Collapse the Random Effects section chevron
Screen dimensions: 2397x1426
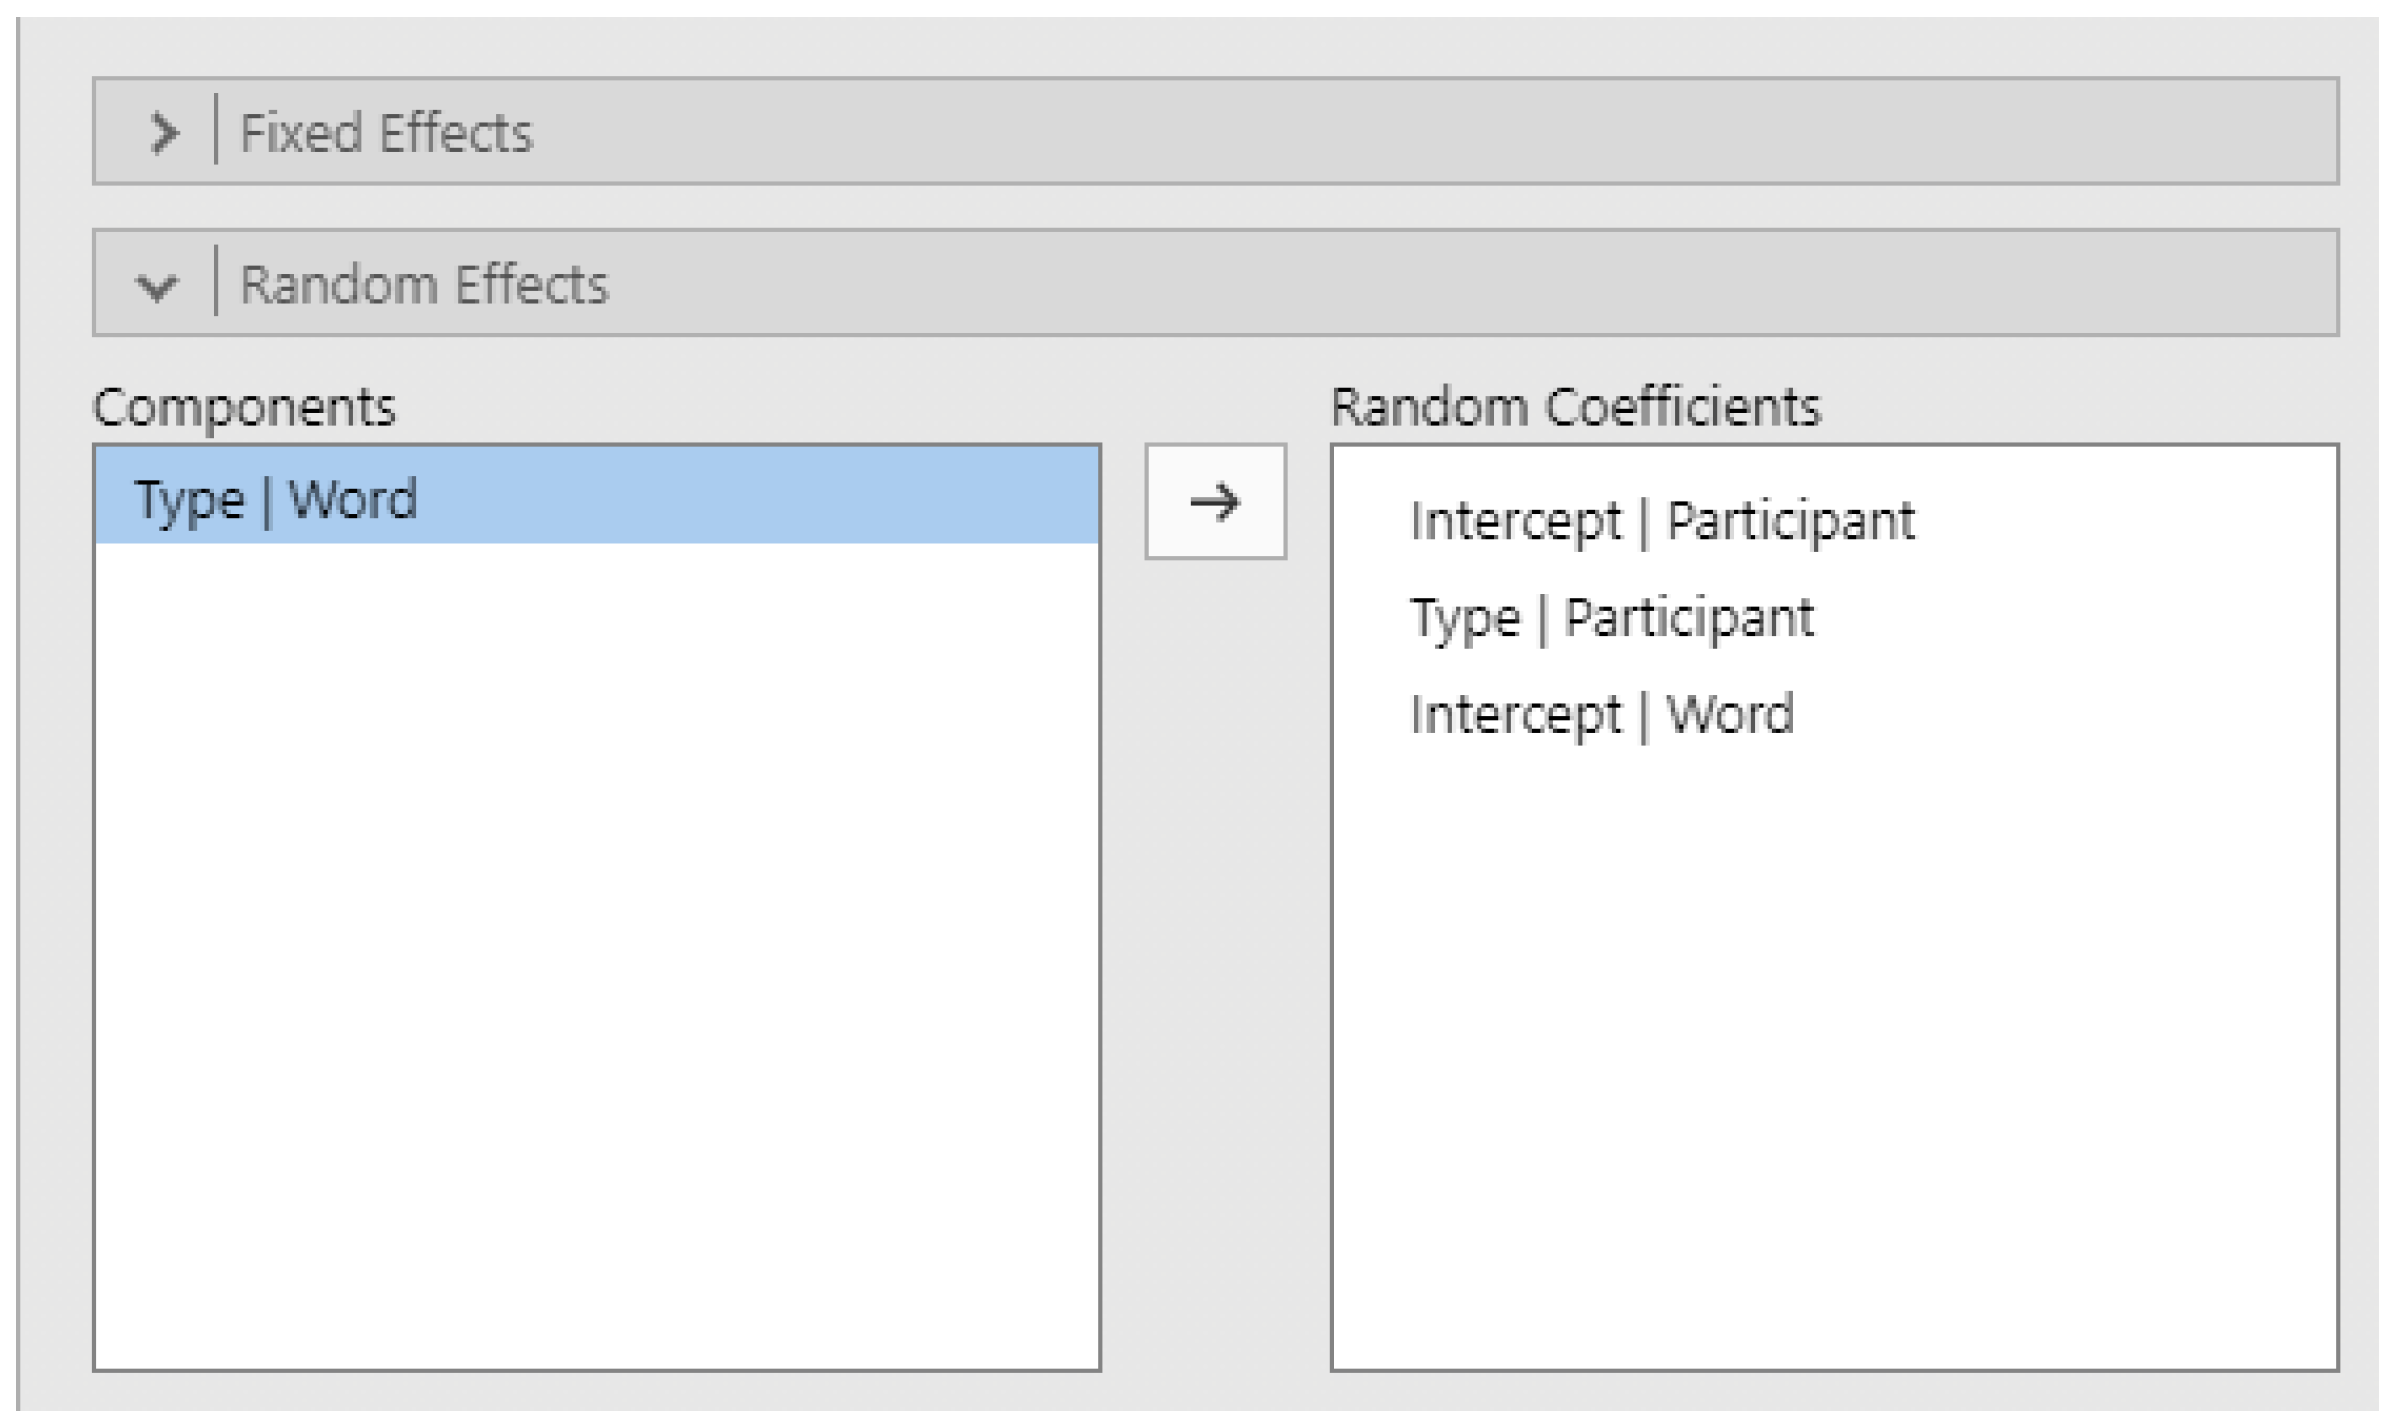(x=157, y=286)
